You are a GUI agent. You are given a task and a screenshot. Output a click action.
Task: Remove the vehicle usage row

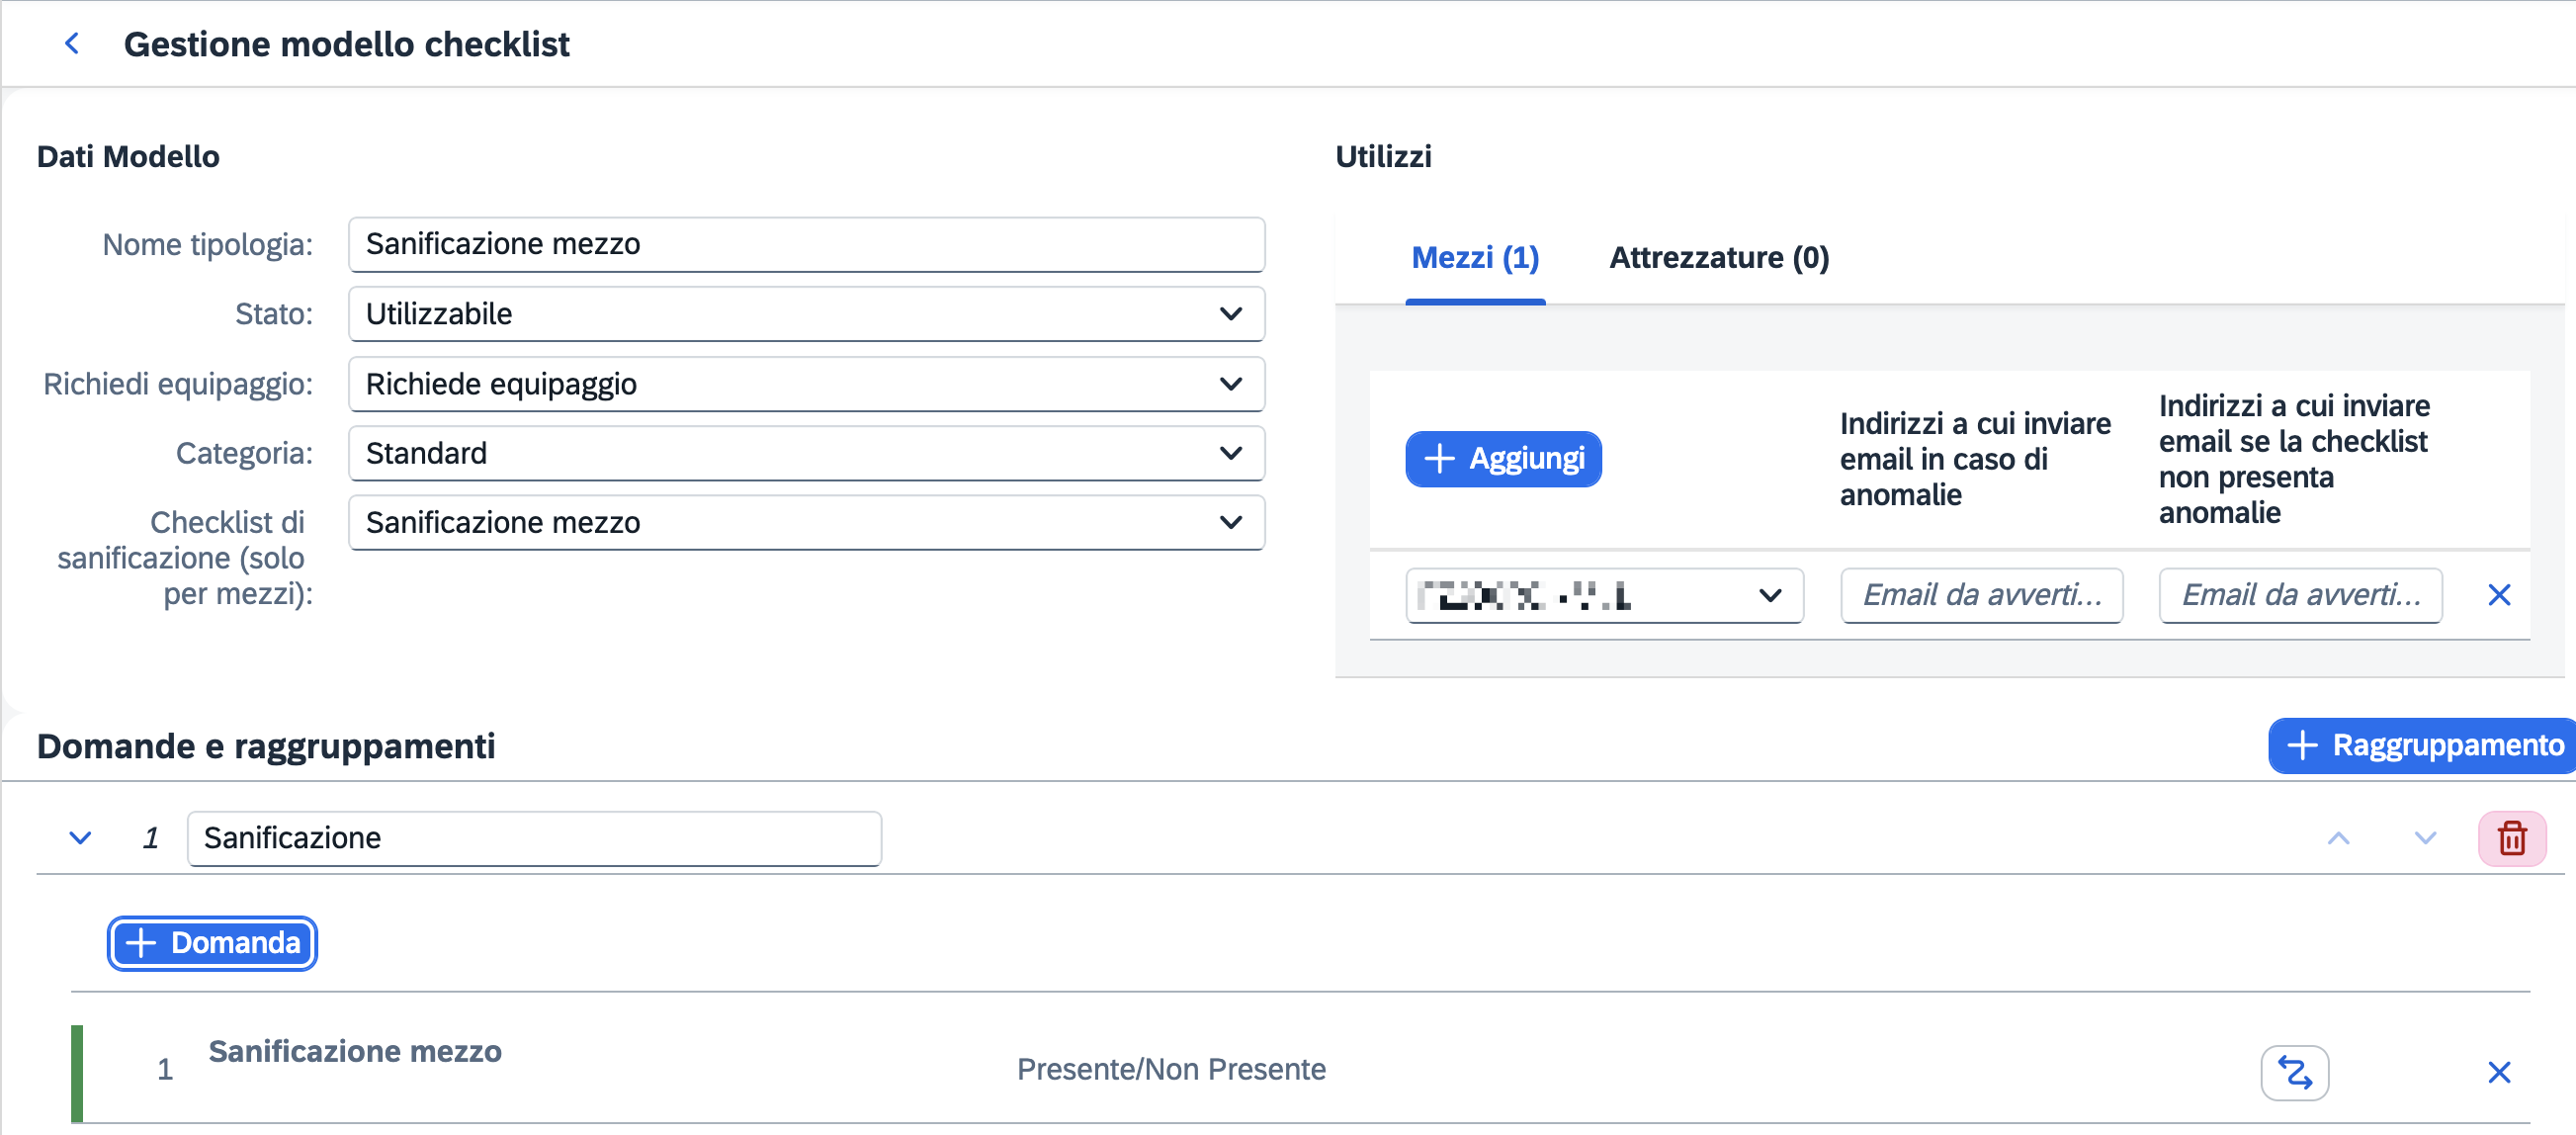(2498, 595)
